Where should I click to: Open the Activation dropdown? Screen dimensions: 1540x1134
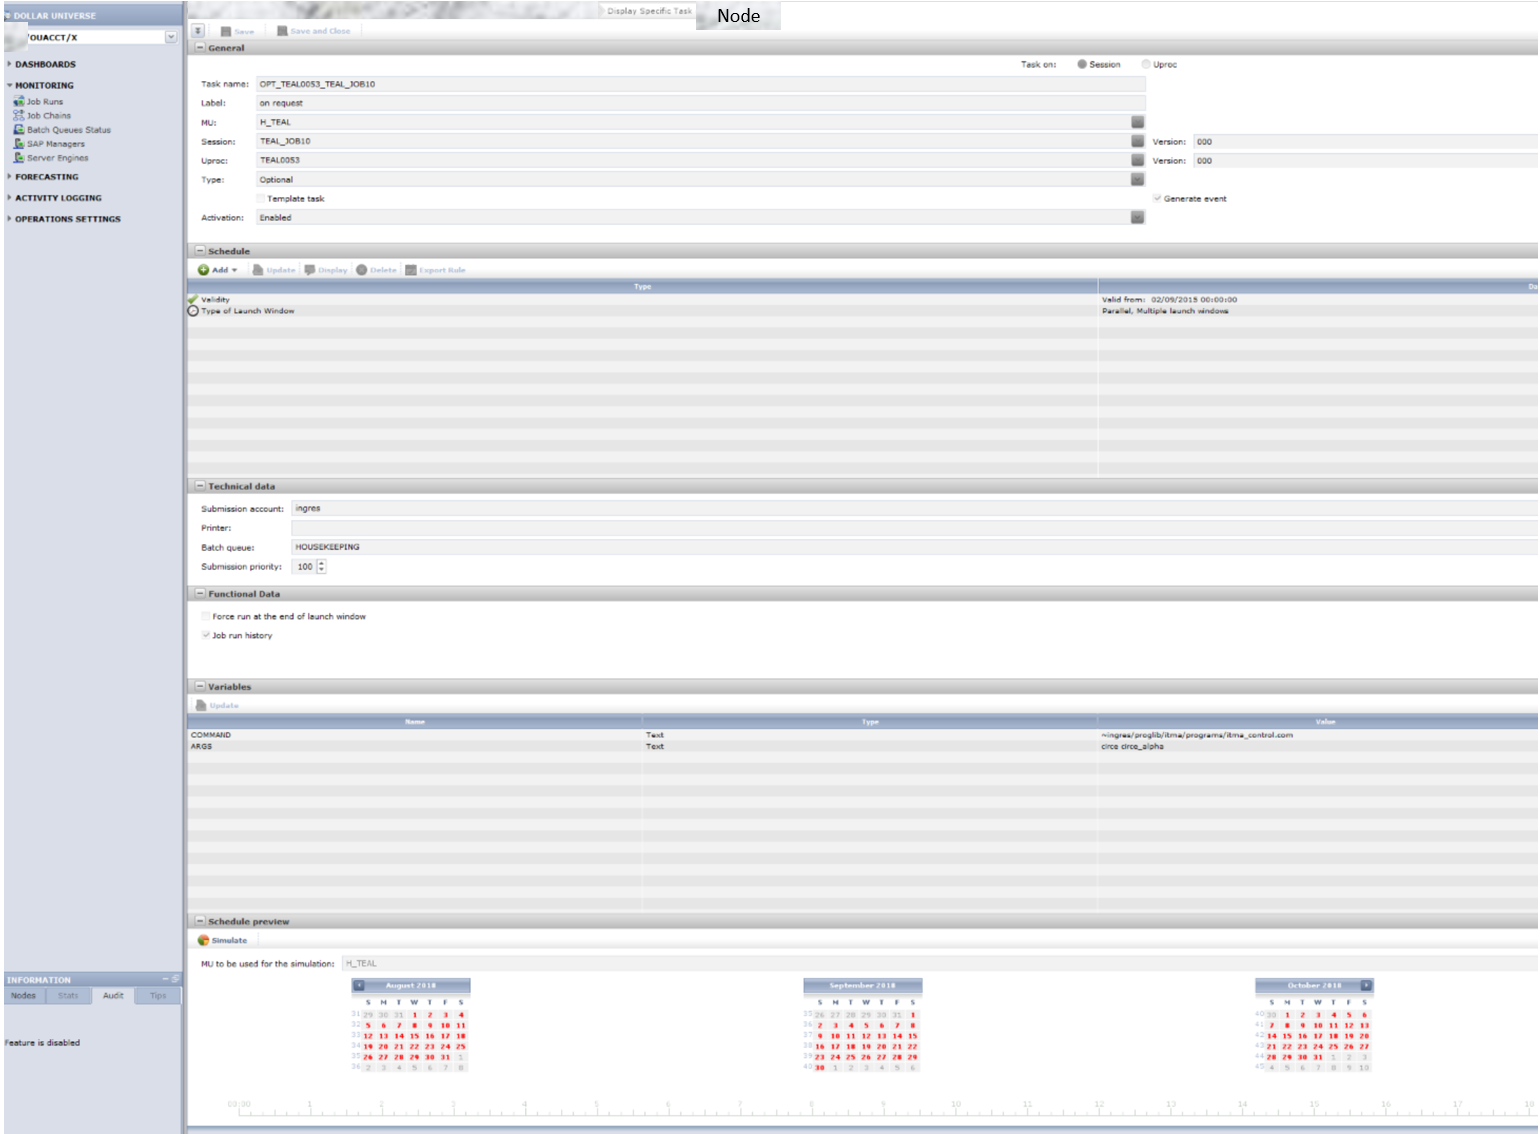(1137, 218)
